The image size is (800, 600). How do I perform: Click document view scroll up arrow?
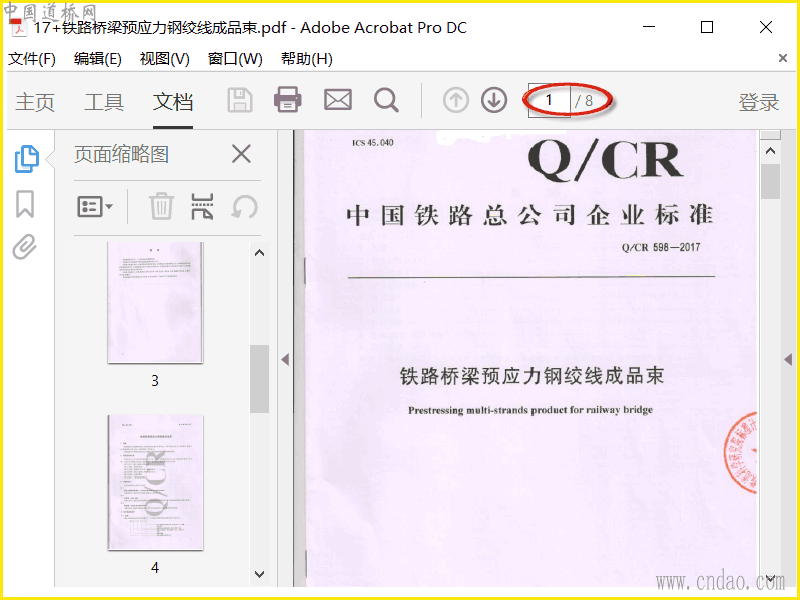[770, 151]
